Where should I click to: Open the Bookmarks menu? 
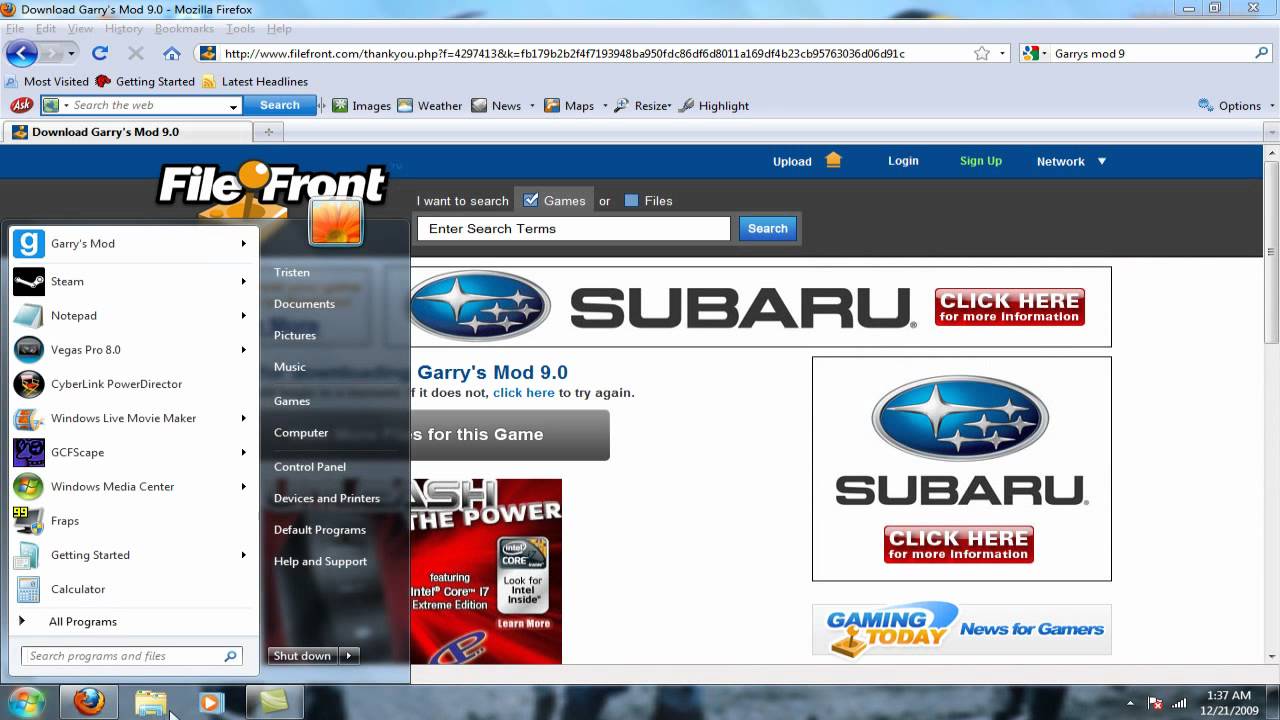184,29
